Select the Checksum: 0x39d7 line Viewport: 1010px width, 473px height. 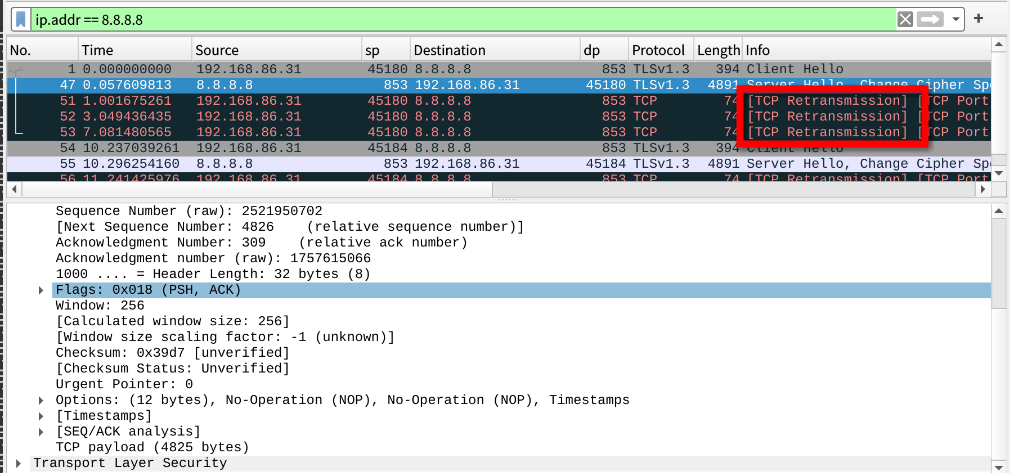[173, 352]
